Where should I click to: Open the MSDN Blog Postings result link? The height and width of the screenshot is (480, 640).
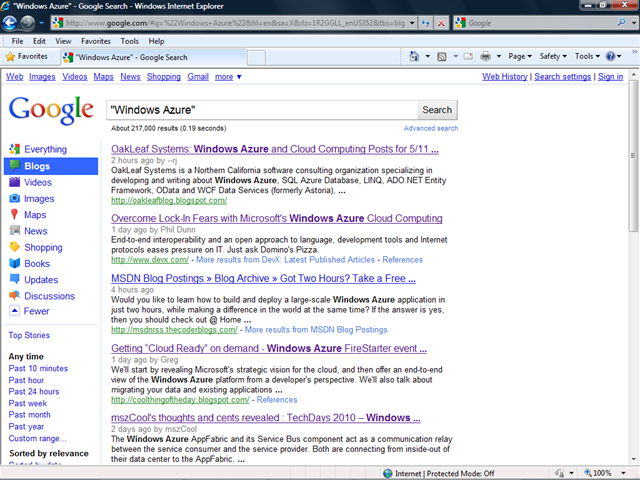tap(263, 278)
